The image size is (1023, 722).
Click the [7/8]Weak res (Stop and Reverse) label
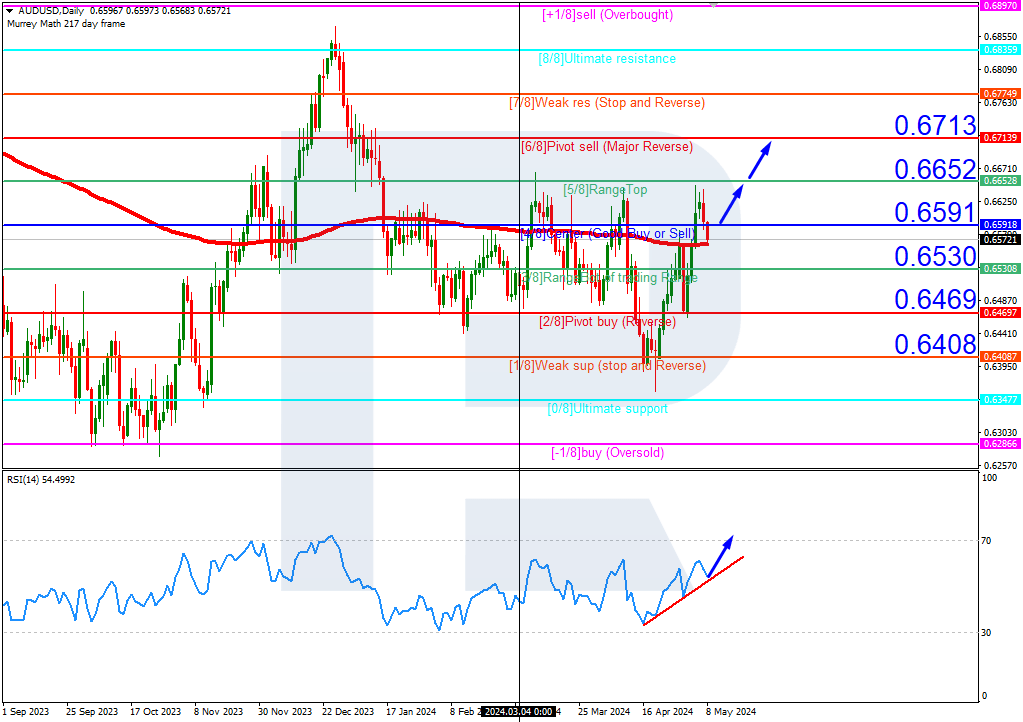coord(605,102)
